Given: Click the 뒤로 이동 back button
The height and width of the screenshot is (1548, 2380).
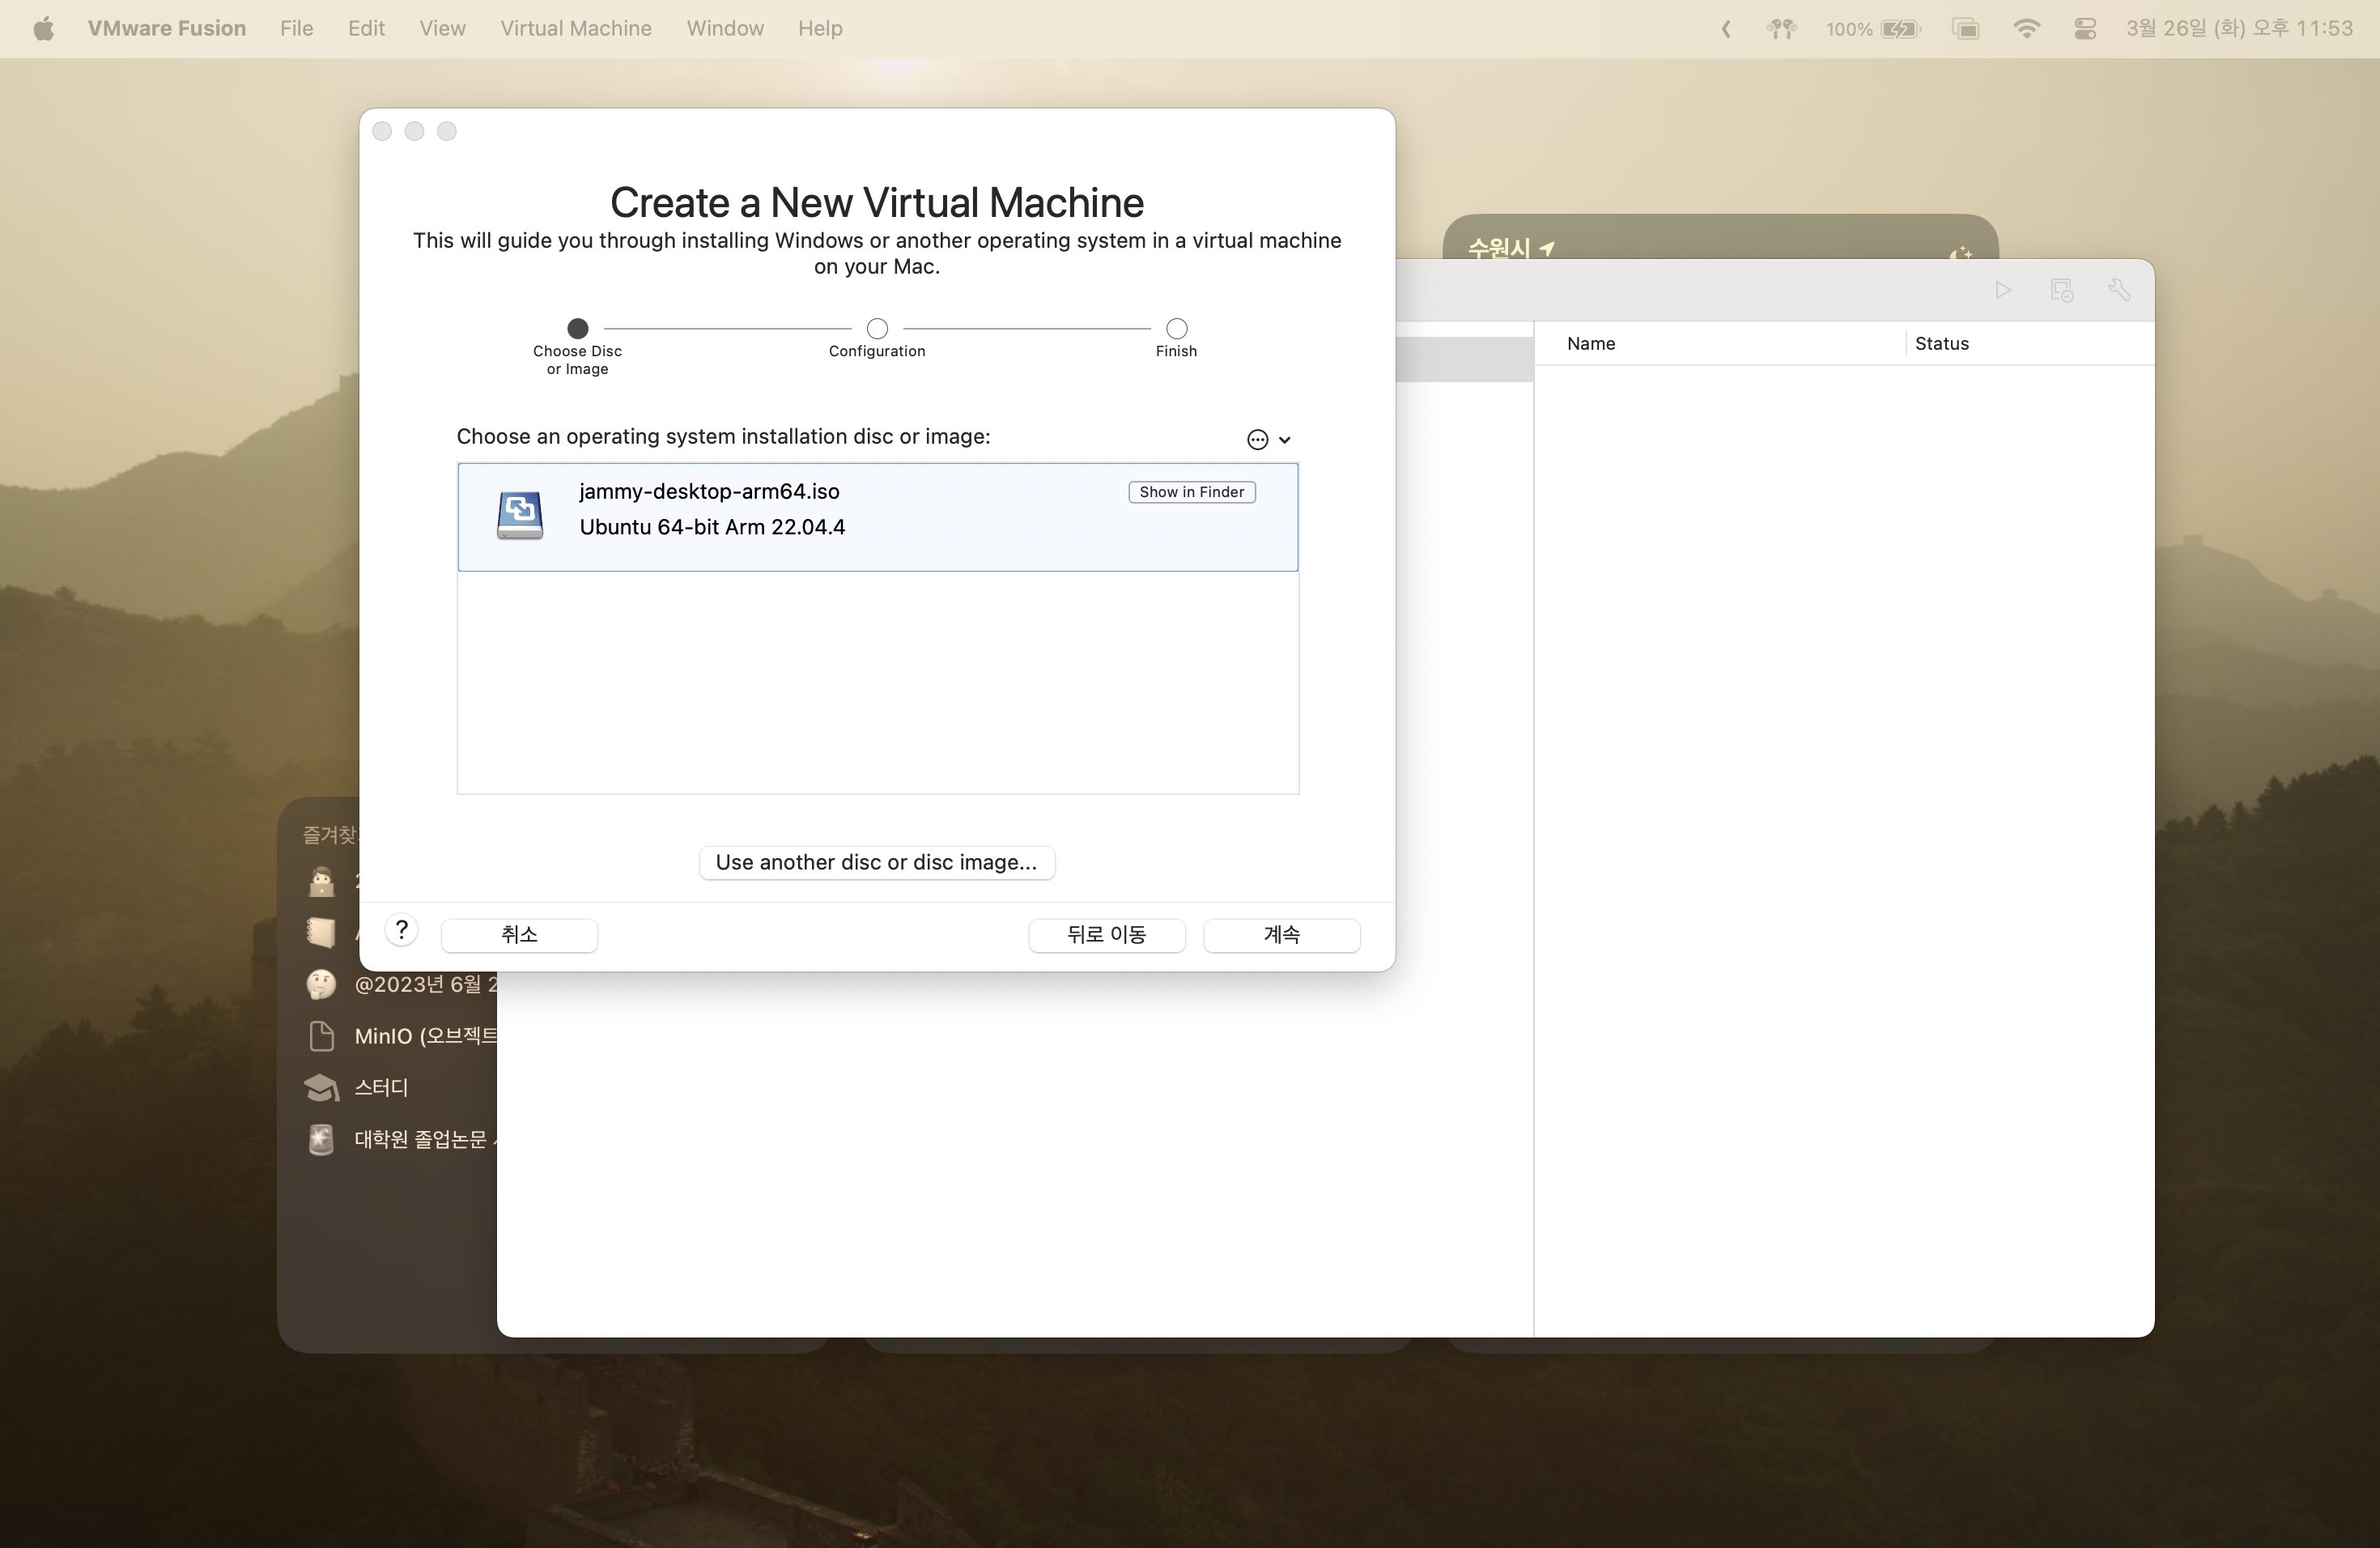Looking at the screenshot, I should [x=1107, y=934].
